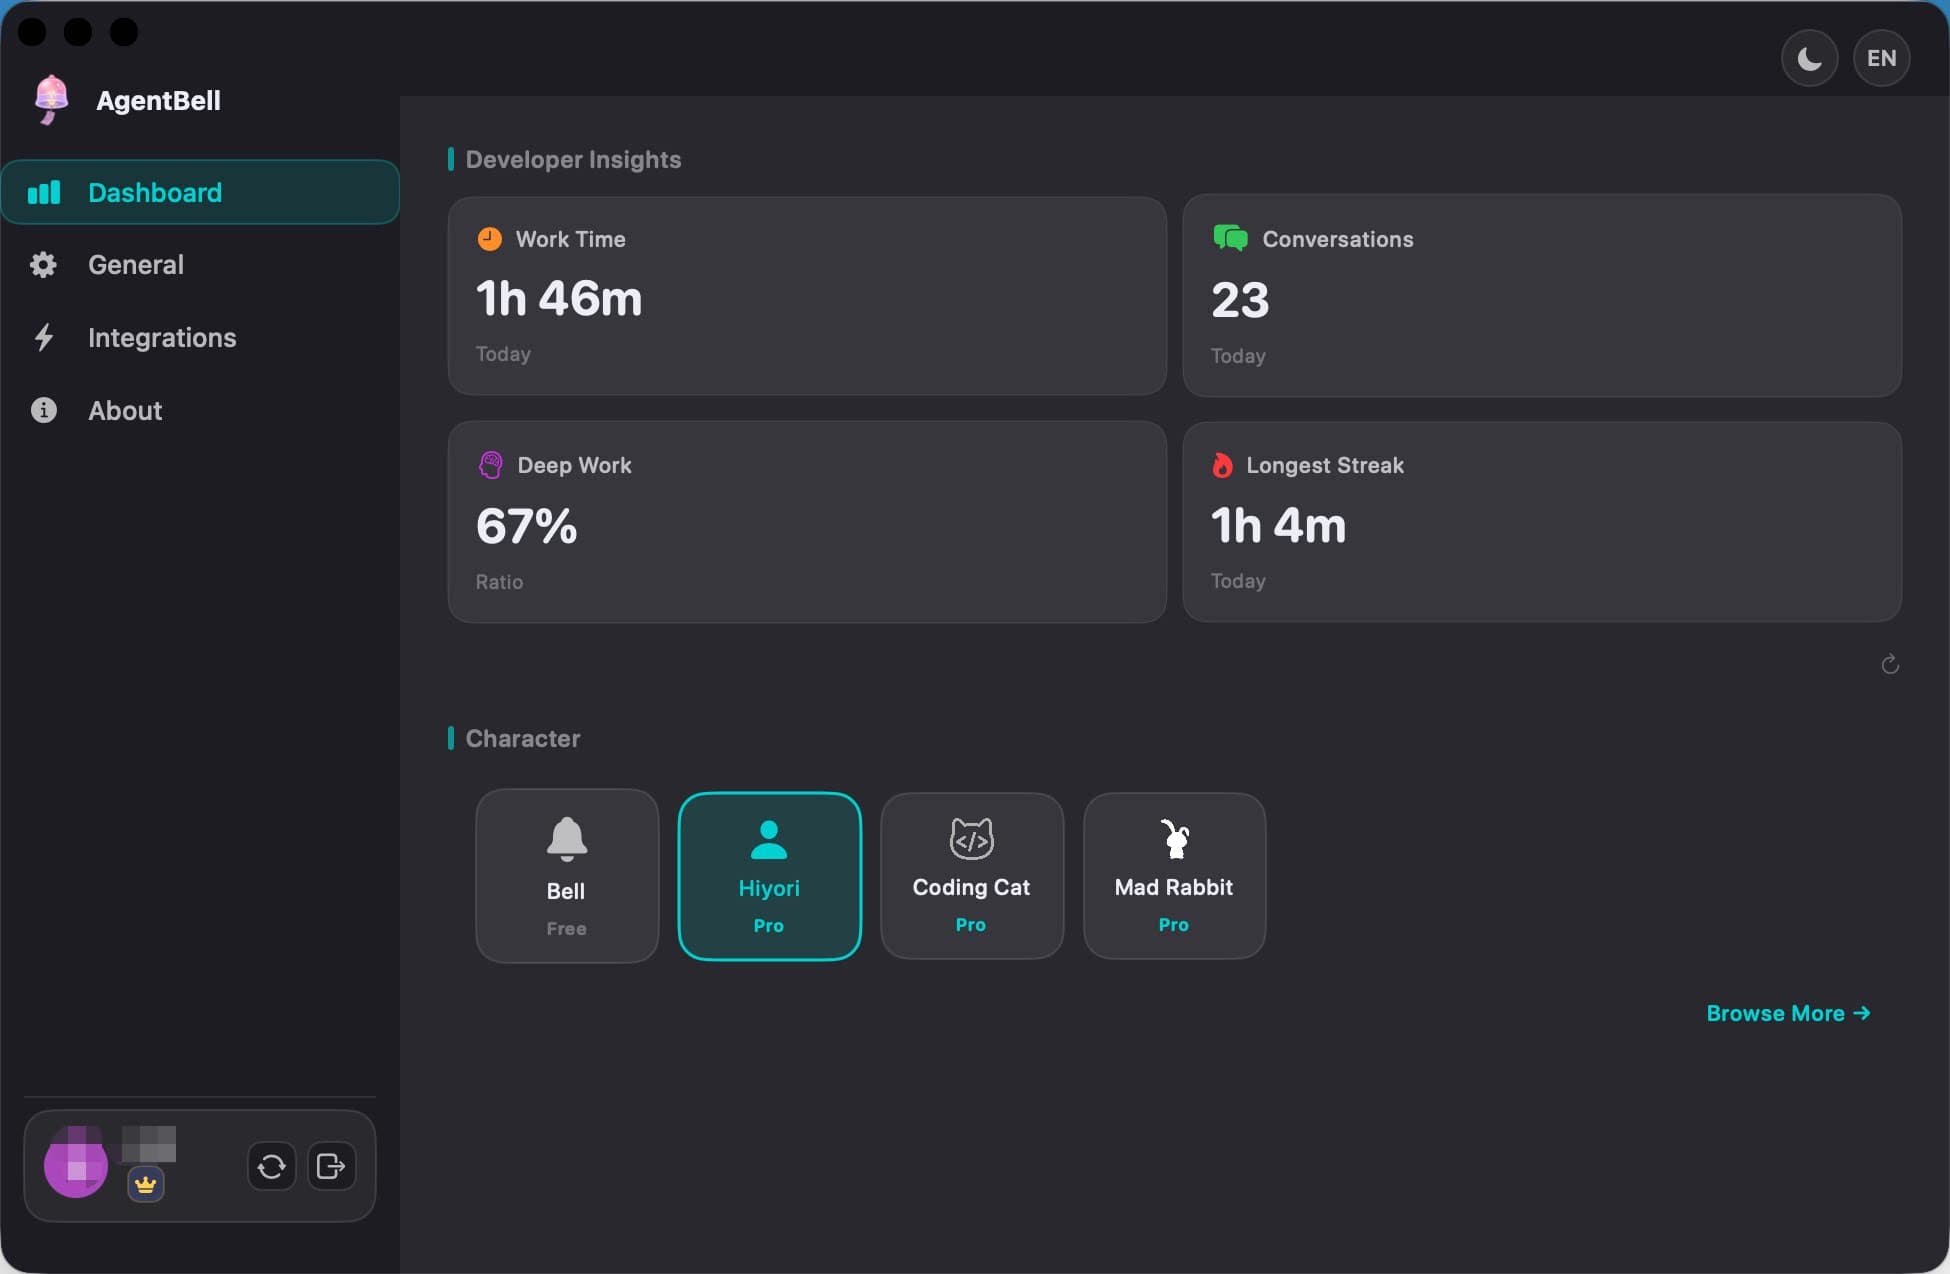Open the About info icon
This screenshot has width=1950, height=1274.
(44, 410)
